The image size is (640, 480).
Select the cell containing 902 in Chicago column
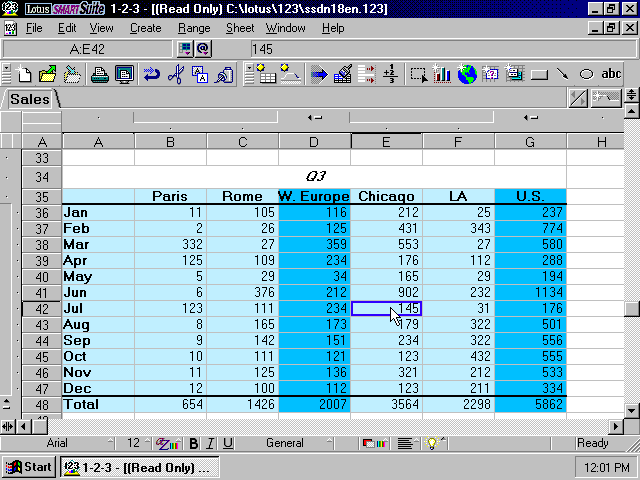(386, 293)
